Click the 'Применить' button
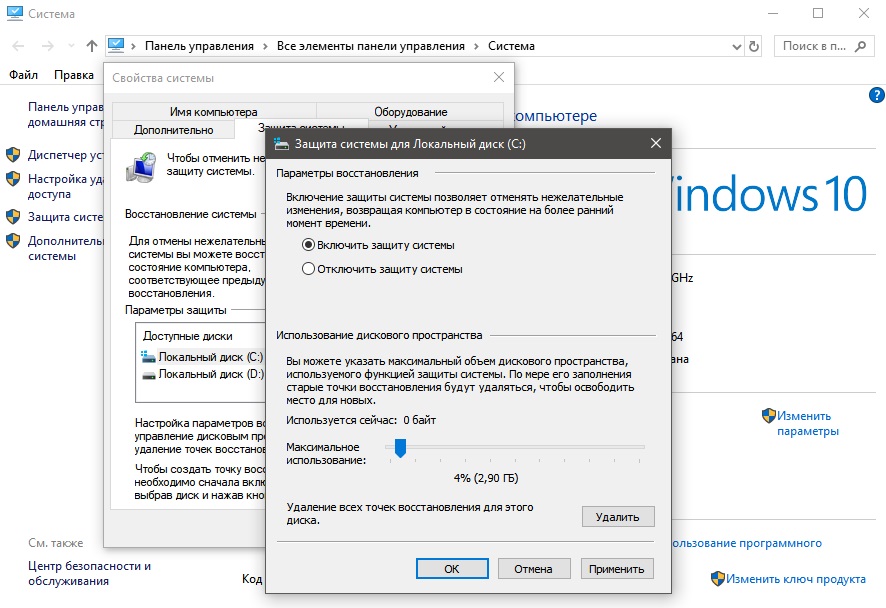The image size is (886, 608). (616, 568)
